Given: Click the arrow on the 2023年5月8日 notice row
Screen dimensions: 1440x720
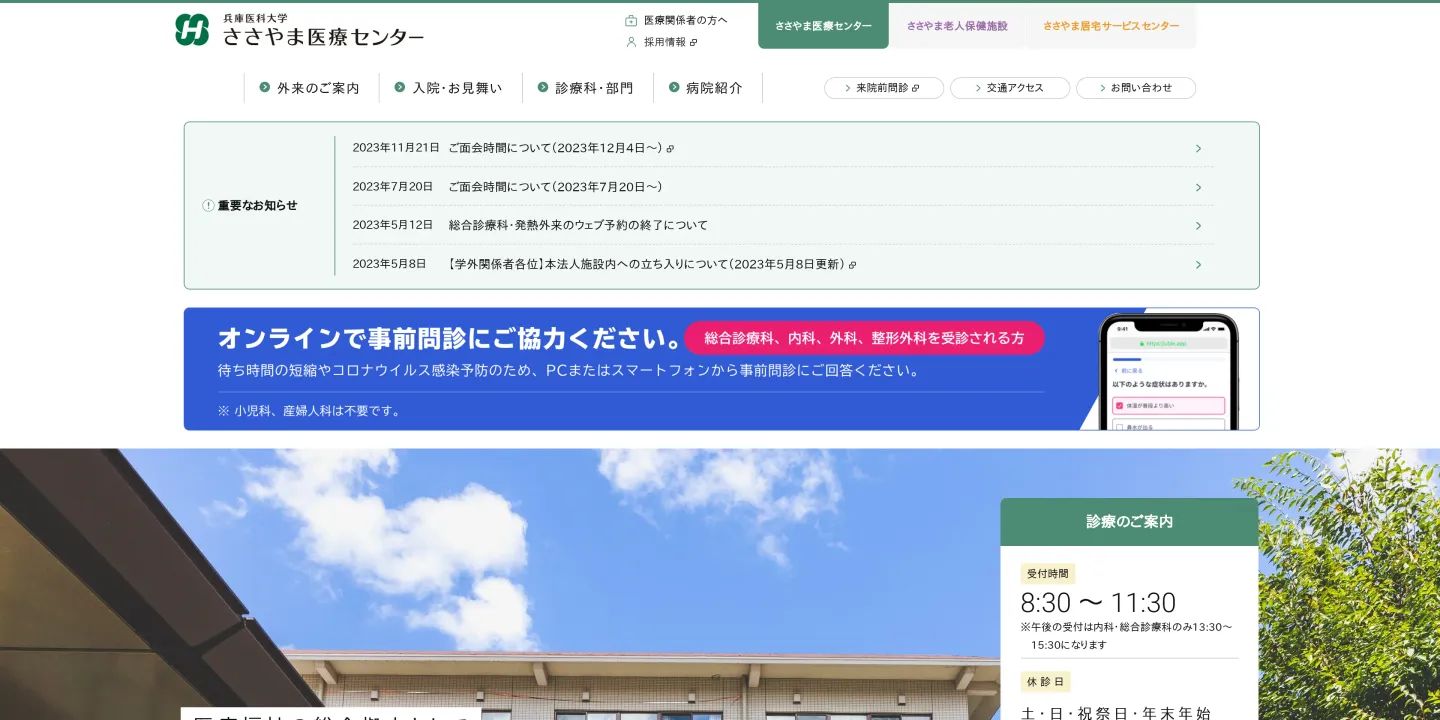Looking at the screenshot, I should point(1198,264).
